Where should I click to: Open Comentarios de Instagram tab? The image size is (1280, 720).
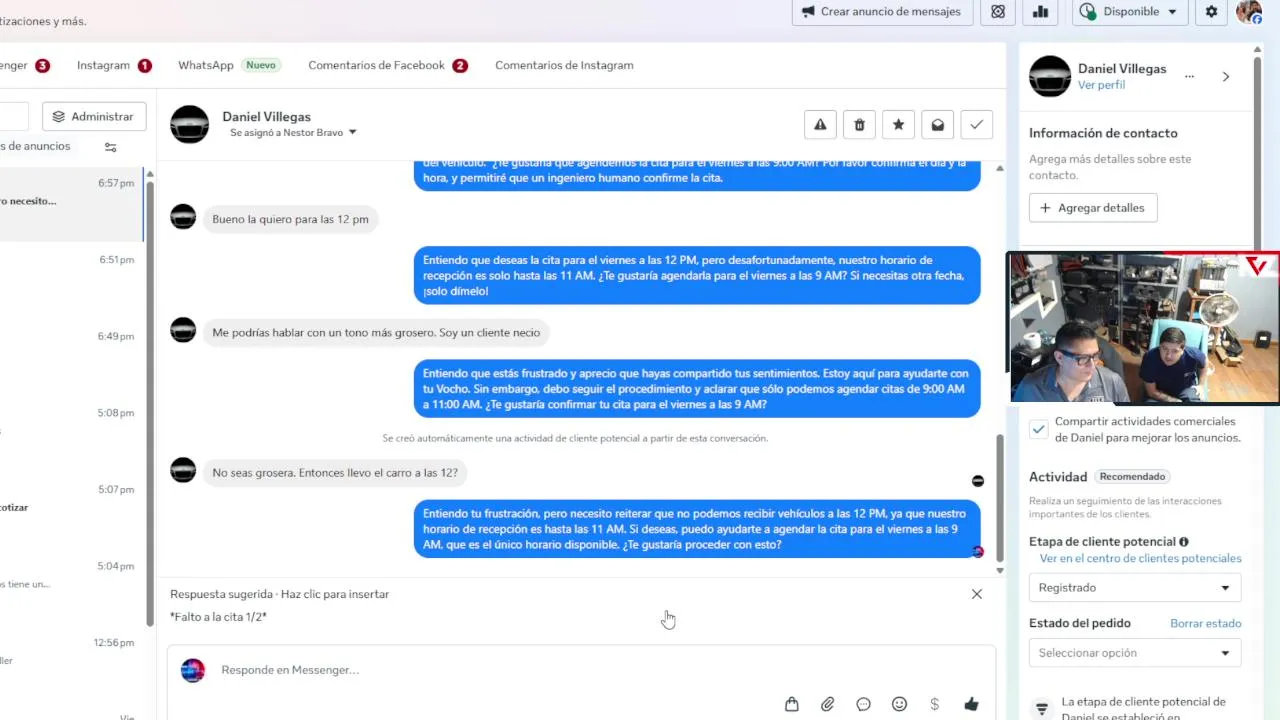point(564,65)
